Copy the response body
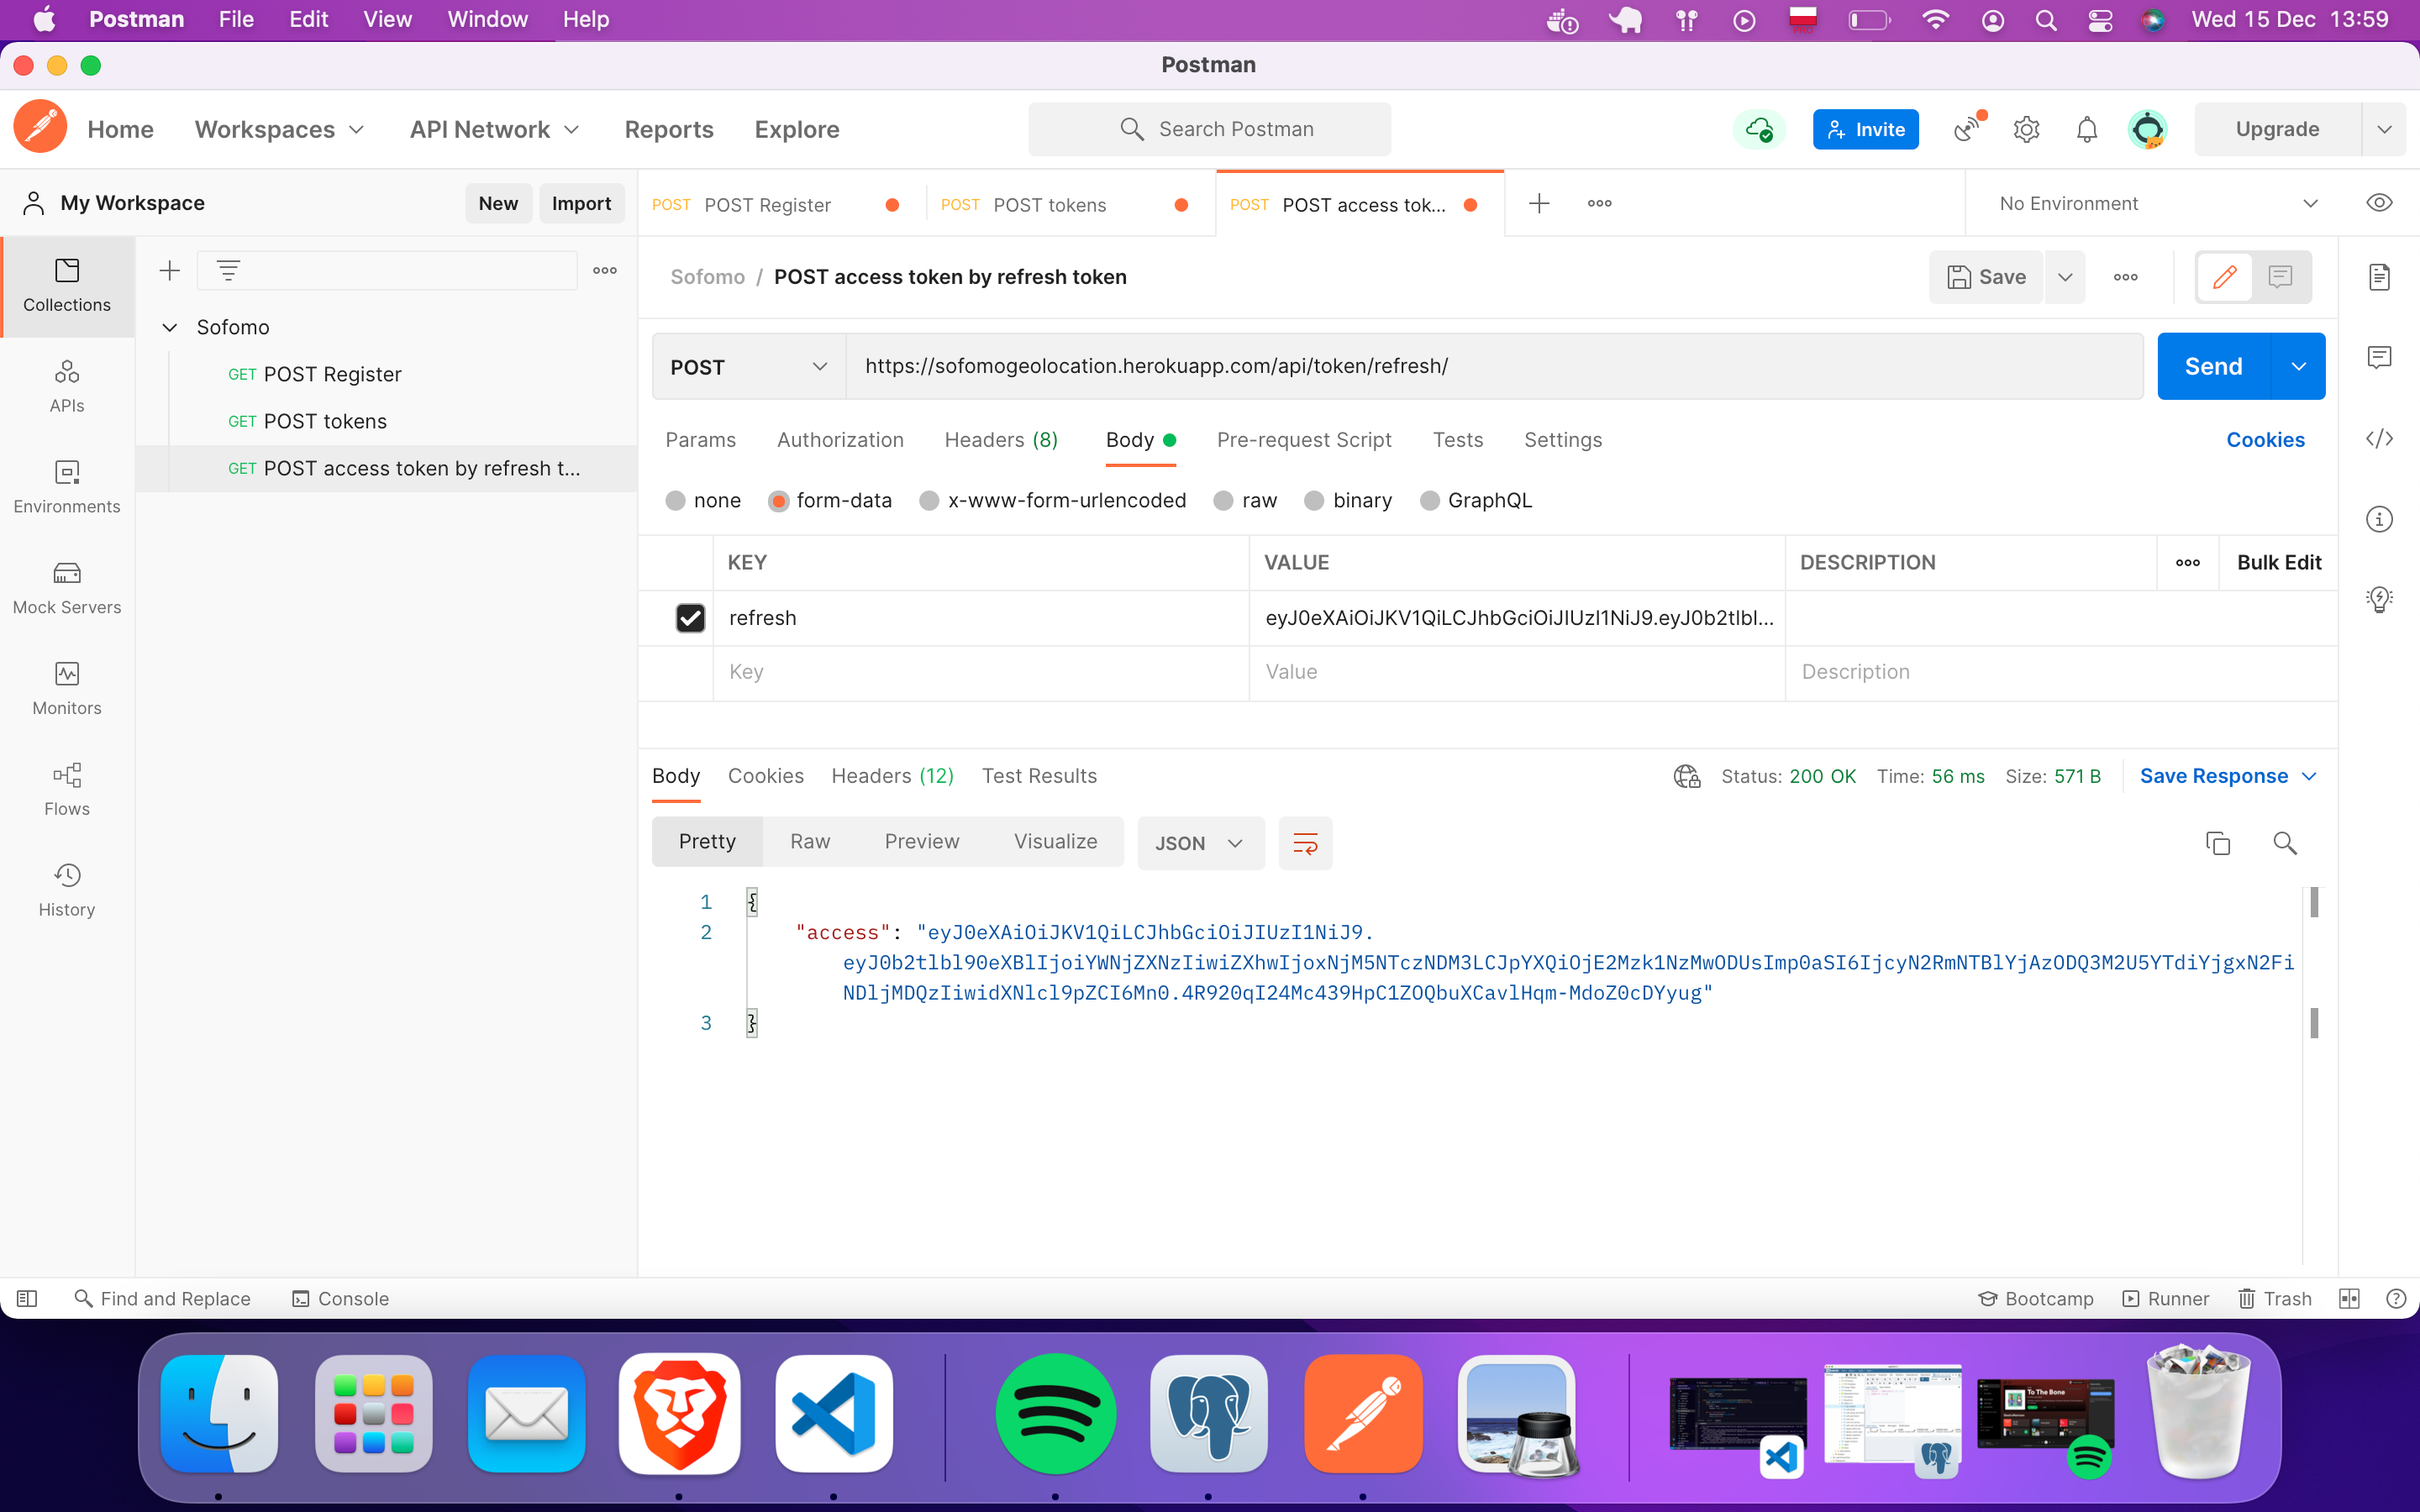Viewport: 2420px width, 1512px height. (2218, 842)
